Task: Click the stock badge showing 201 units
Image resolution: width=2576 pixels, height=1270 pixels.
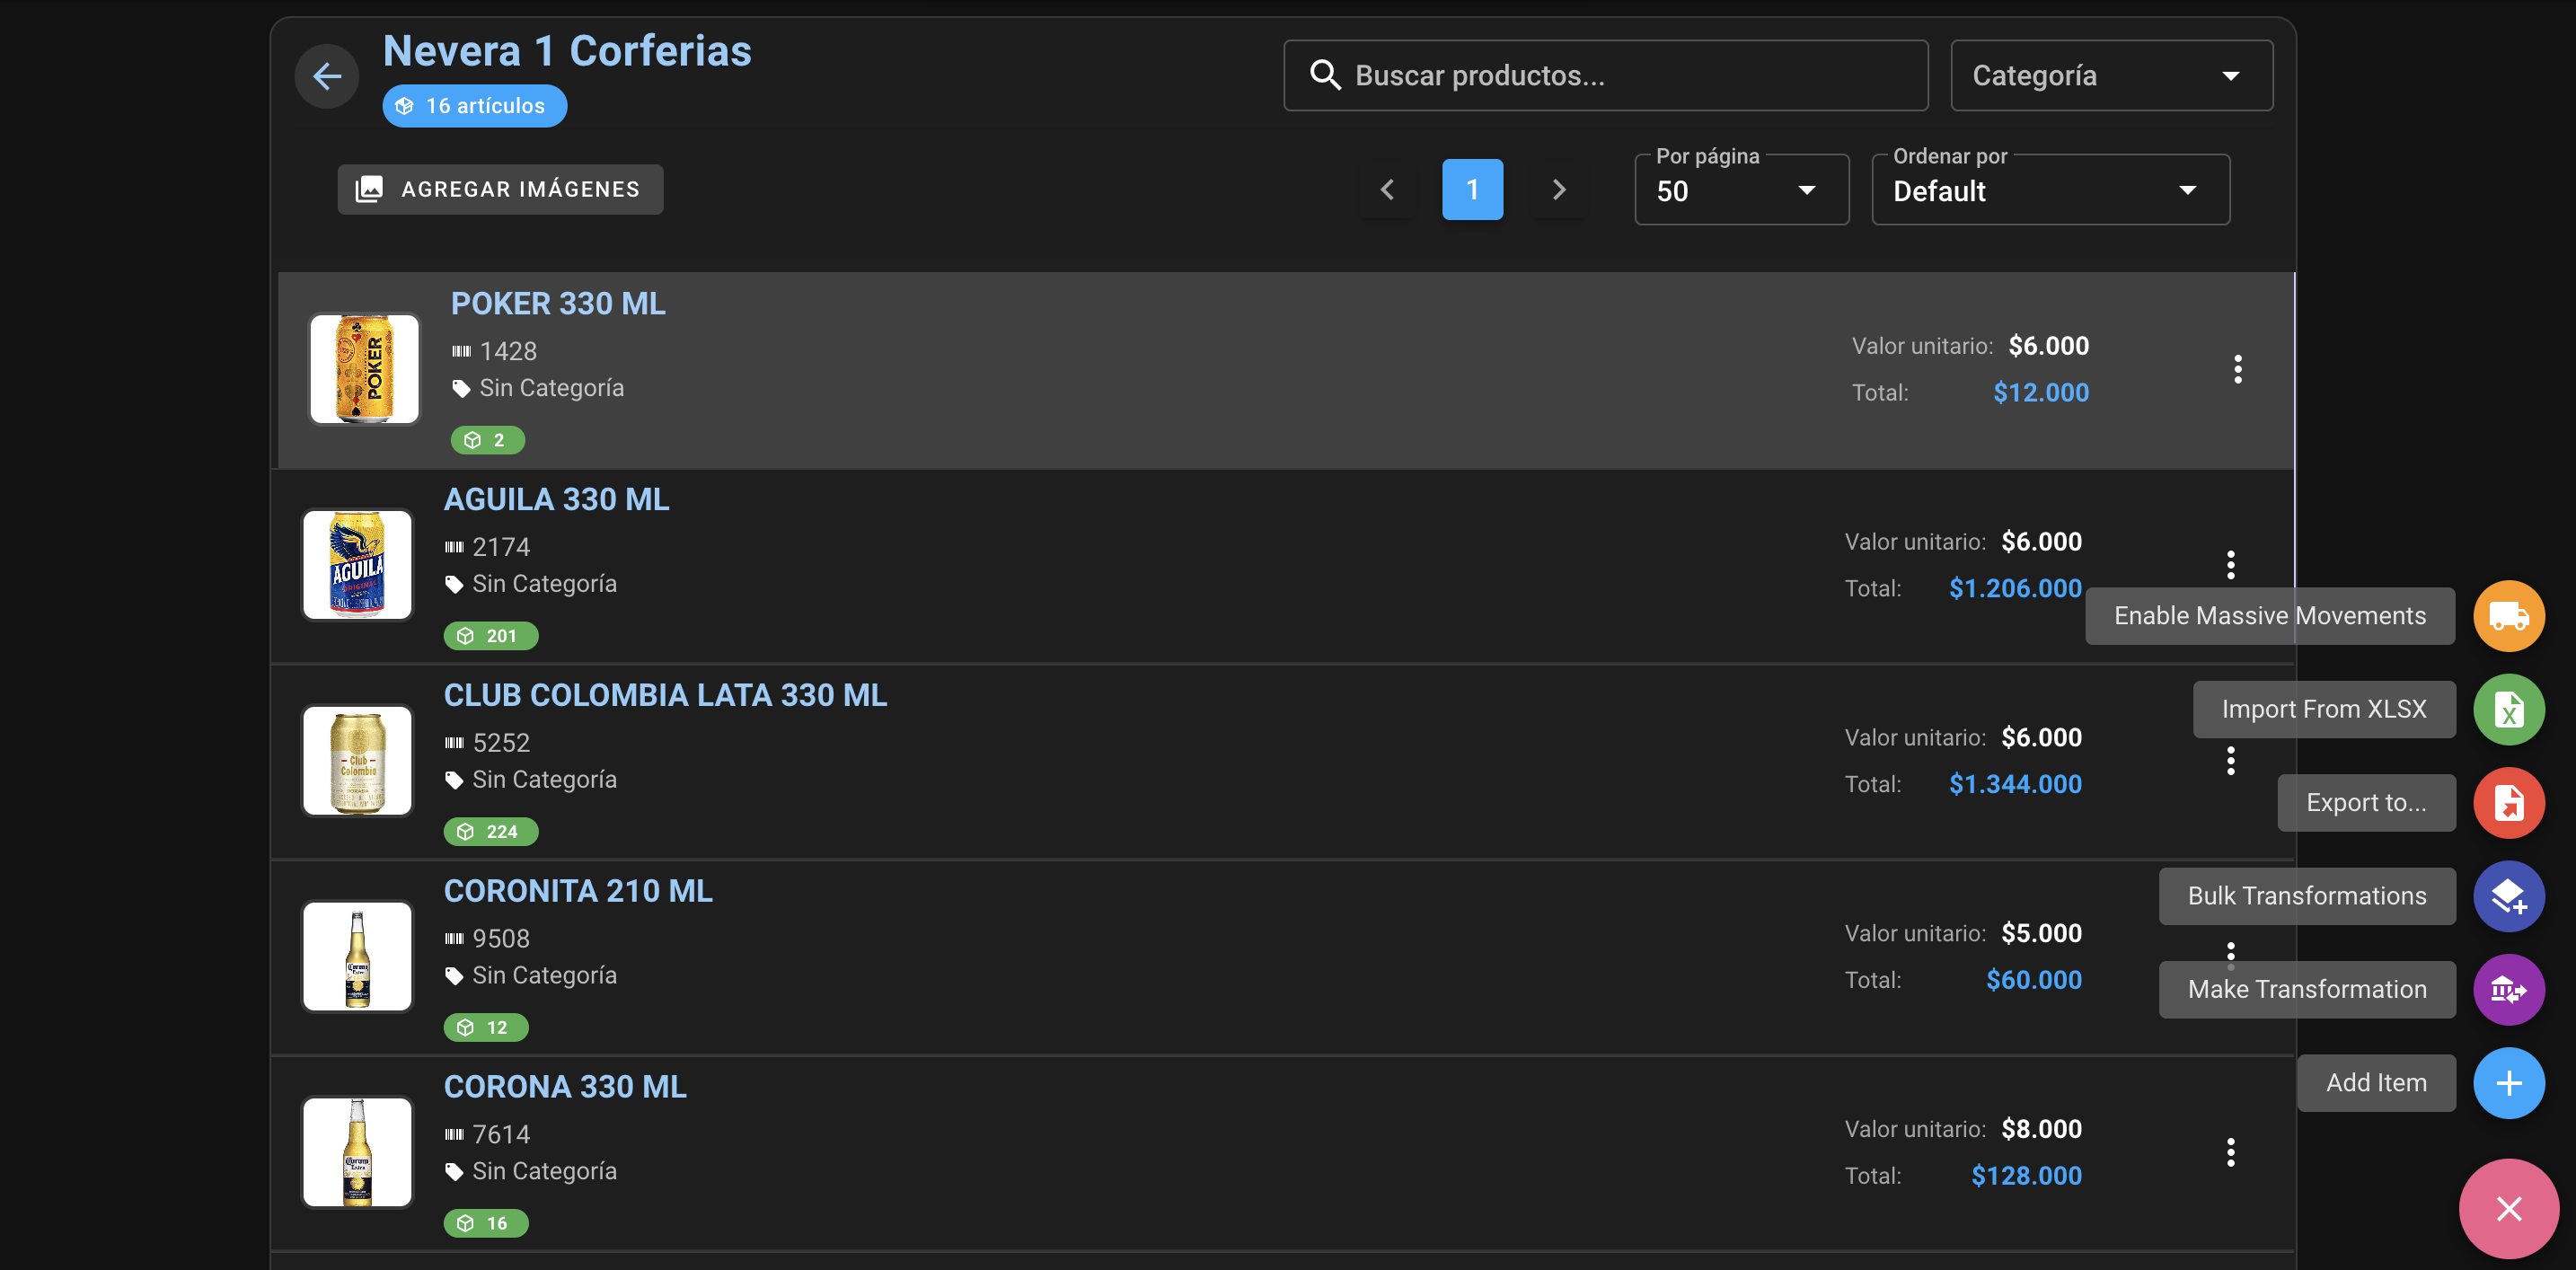Action: 490,636
